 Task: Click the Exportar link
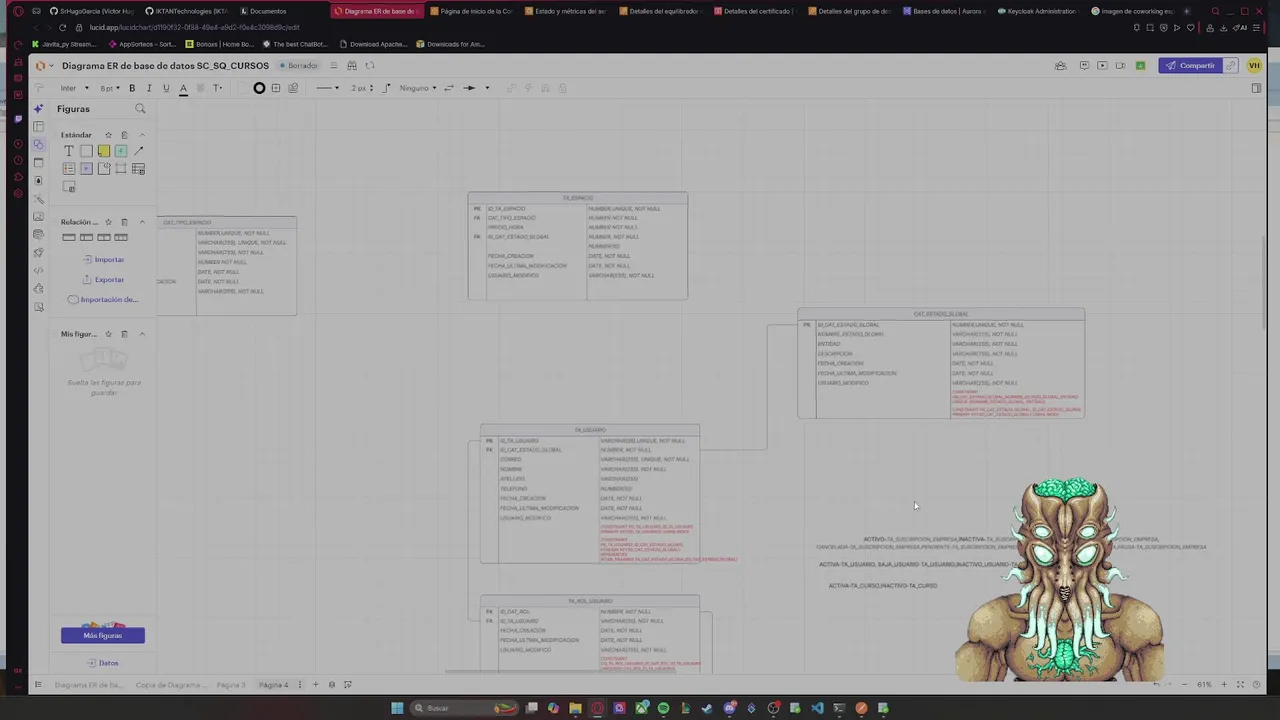point(103,280)
